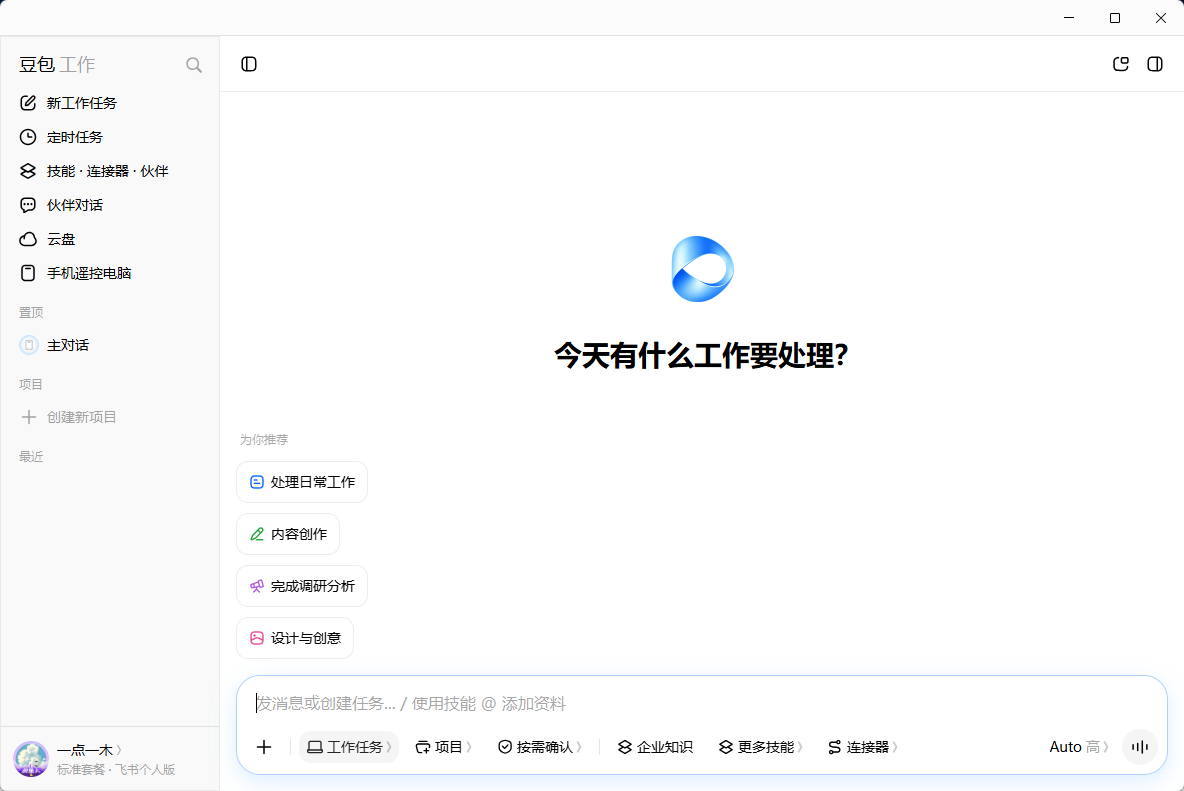The image size is (1184, 791).
Task: Click the voice input waveform icon
Action: coord(1139,746)
